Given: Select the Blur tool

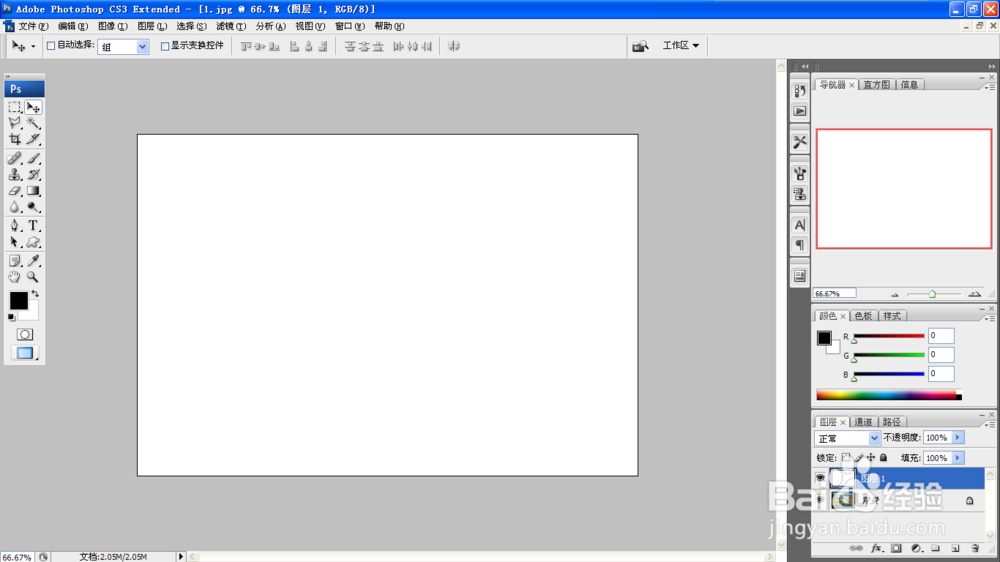Looking at the screenshot, I should pyautogui.click(x=15, y=207).
